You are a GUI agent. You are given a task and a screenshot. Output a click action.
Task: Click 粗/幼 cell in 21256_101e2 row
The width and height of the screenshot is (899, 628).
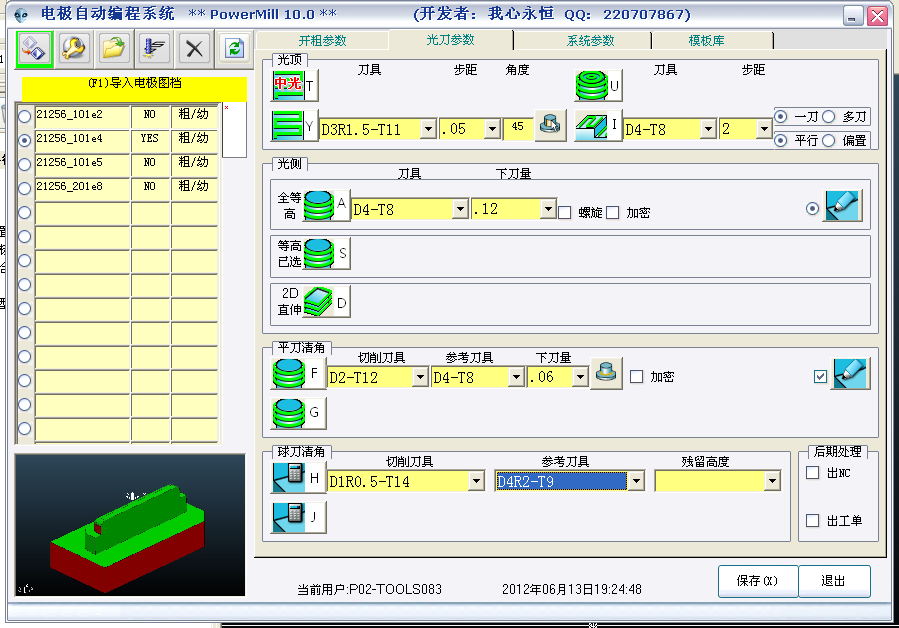point(194,116)
